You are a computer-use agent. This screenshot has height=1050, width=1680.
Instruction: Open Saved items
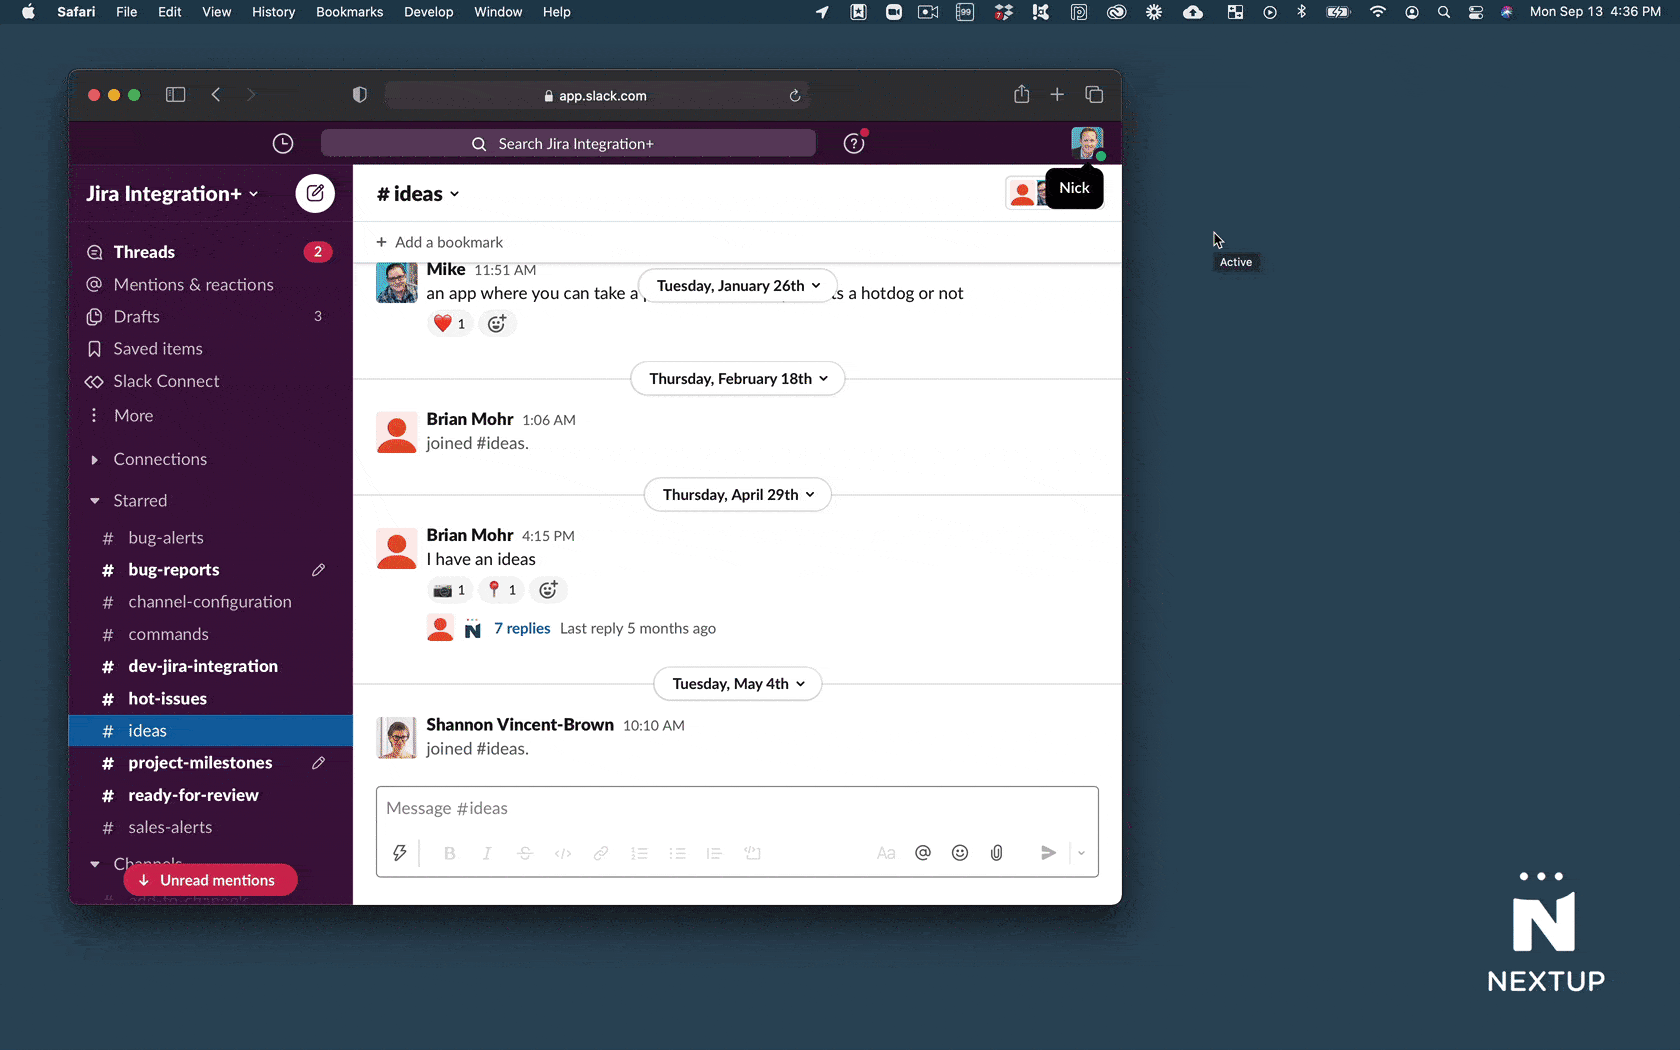pyautogui.click(x=210, y=349)
